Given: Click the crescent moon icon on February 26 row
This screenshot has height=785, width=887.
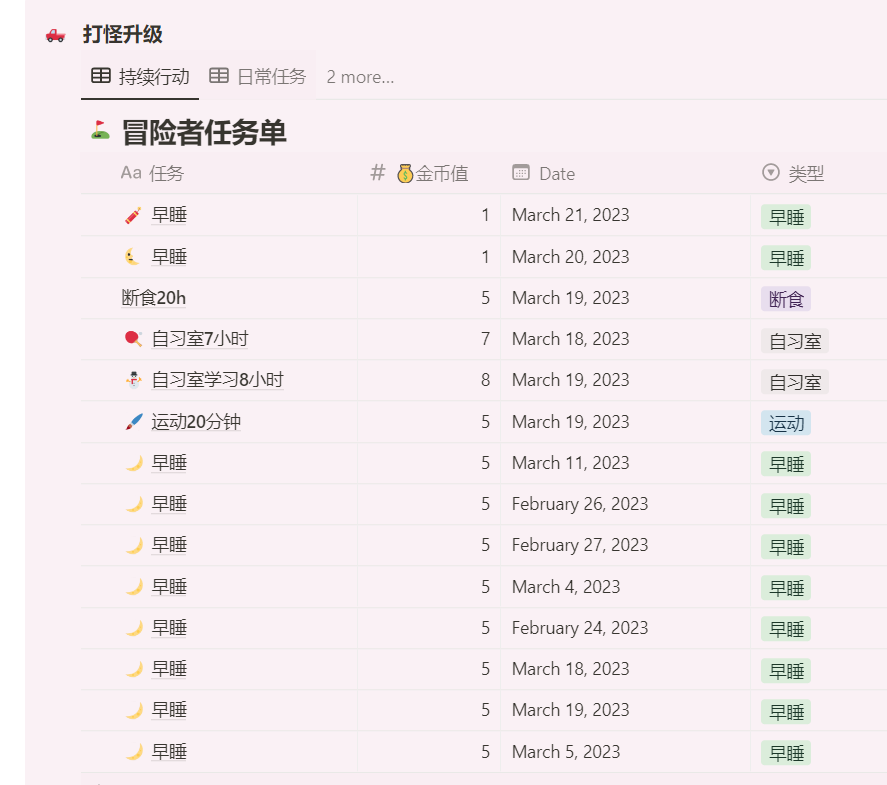Looking at the screenshot, I should click(x=133, y=504).
